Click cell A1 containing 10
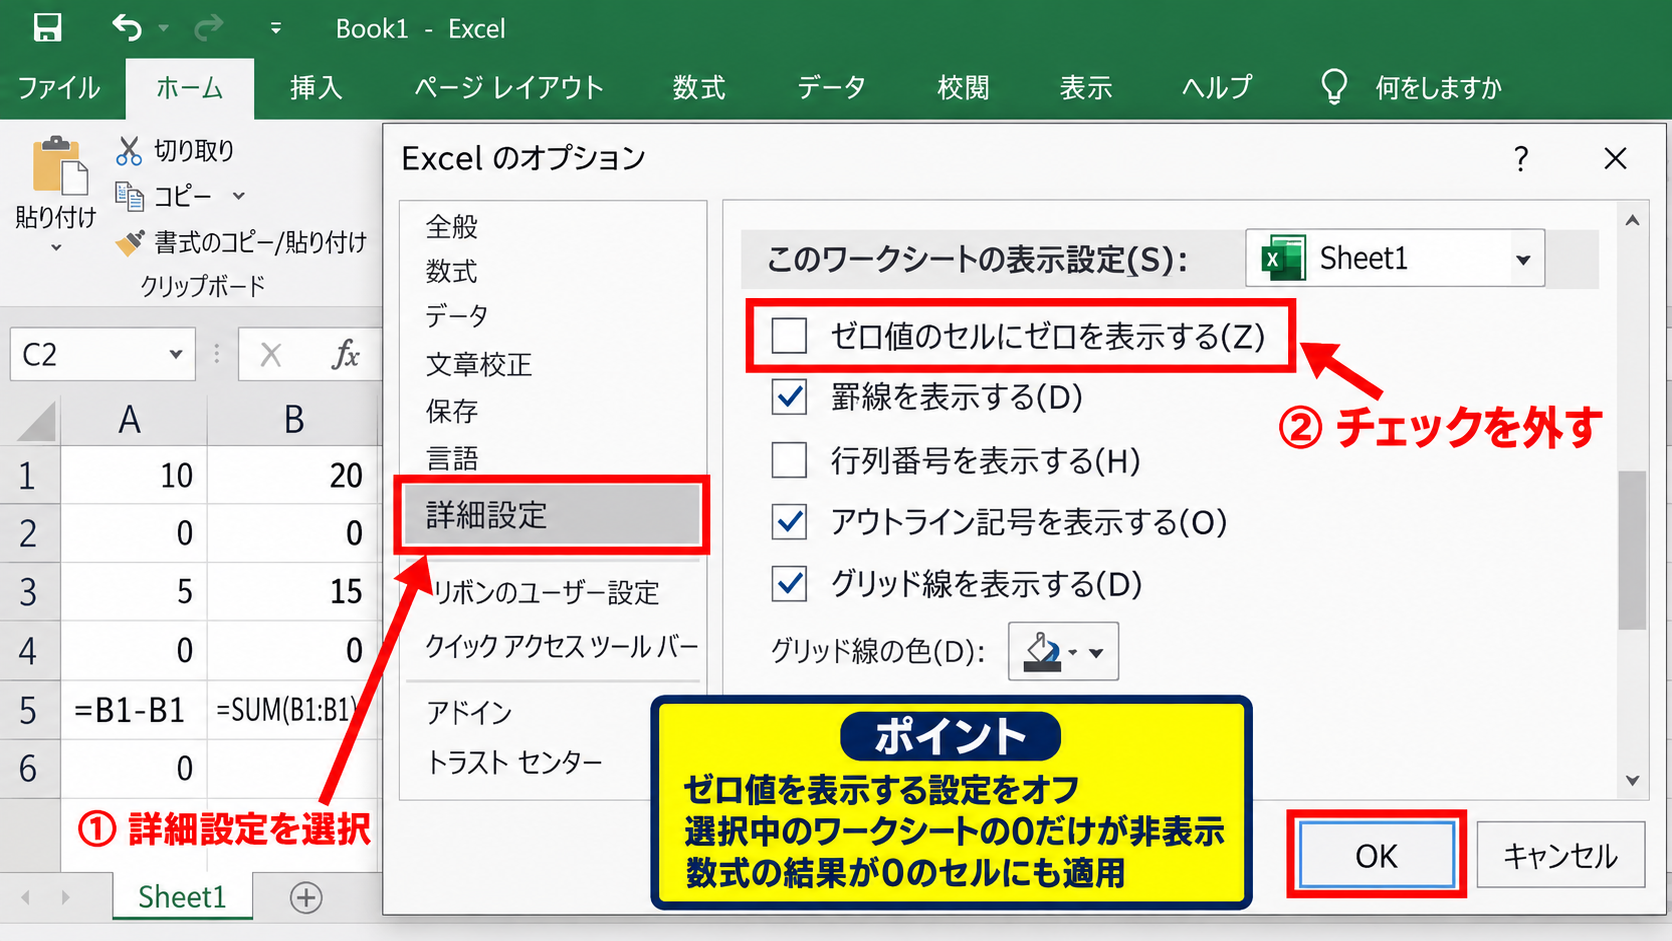This screenshot has height=941, width=1672. click(x=133, y=475)
